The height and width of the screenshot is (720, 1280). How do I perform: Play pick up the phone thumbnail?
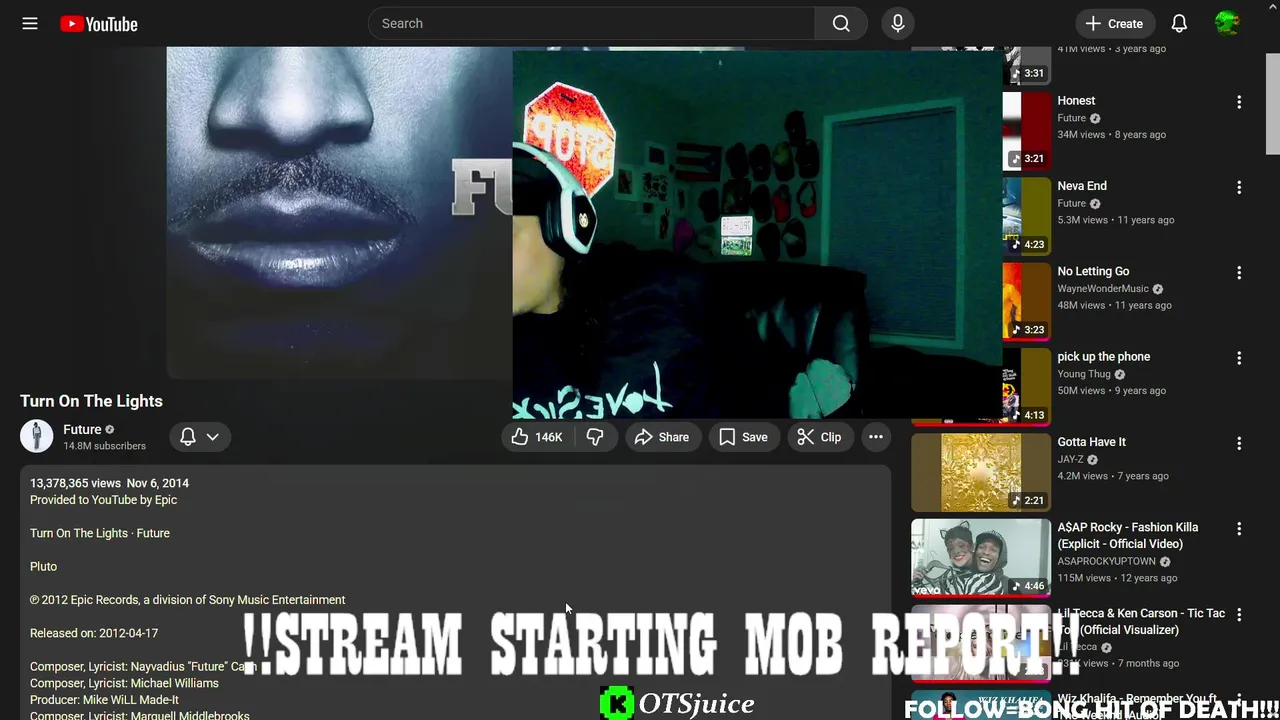coord(1027,387)
